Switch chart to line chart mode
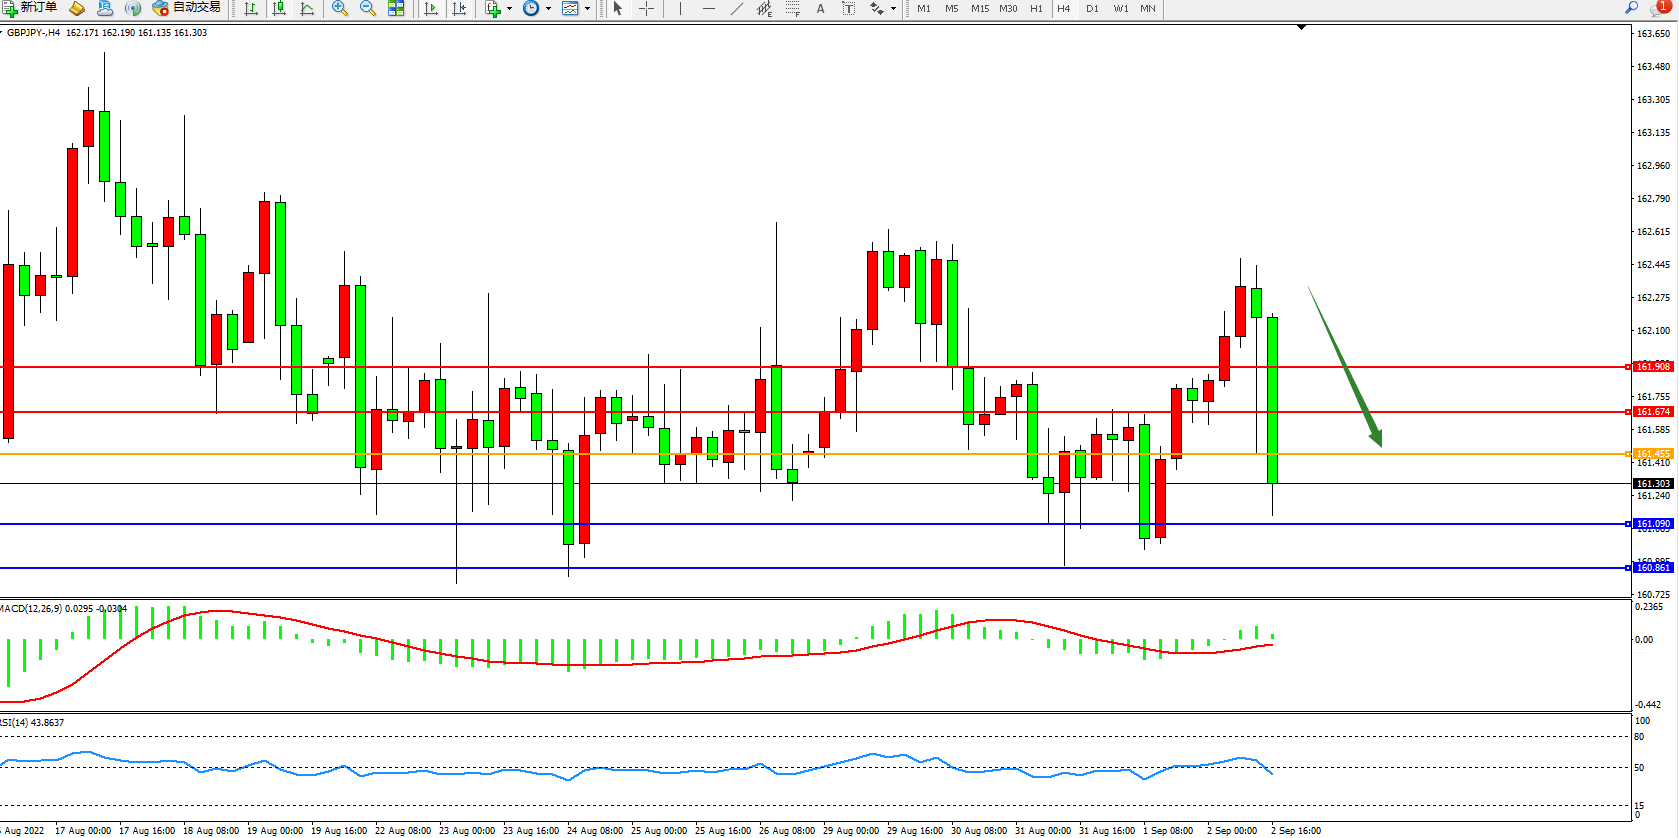1679x838 pixels. (307, 8)
